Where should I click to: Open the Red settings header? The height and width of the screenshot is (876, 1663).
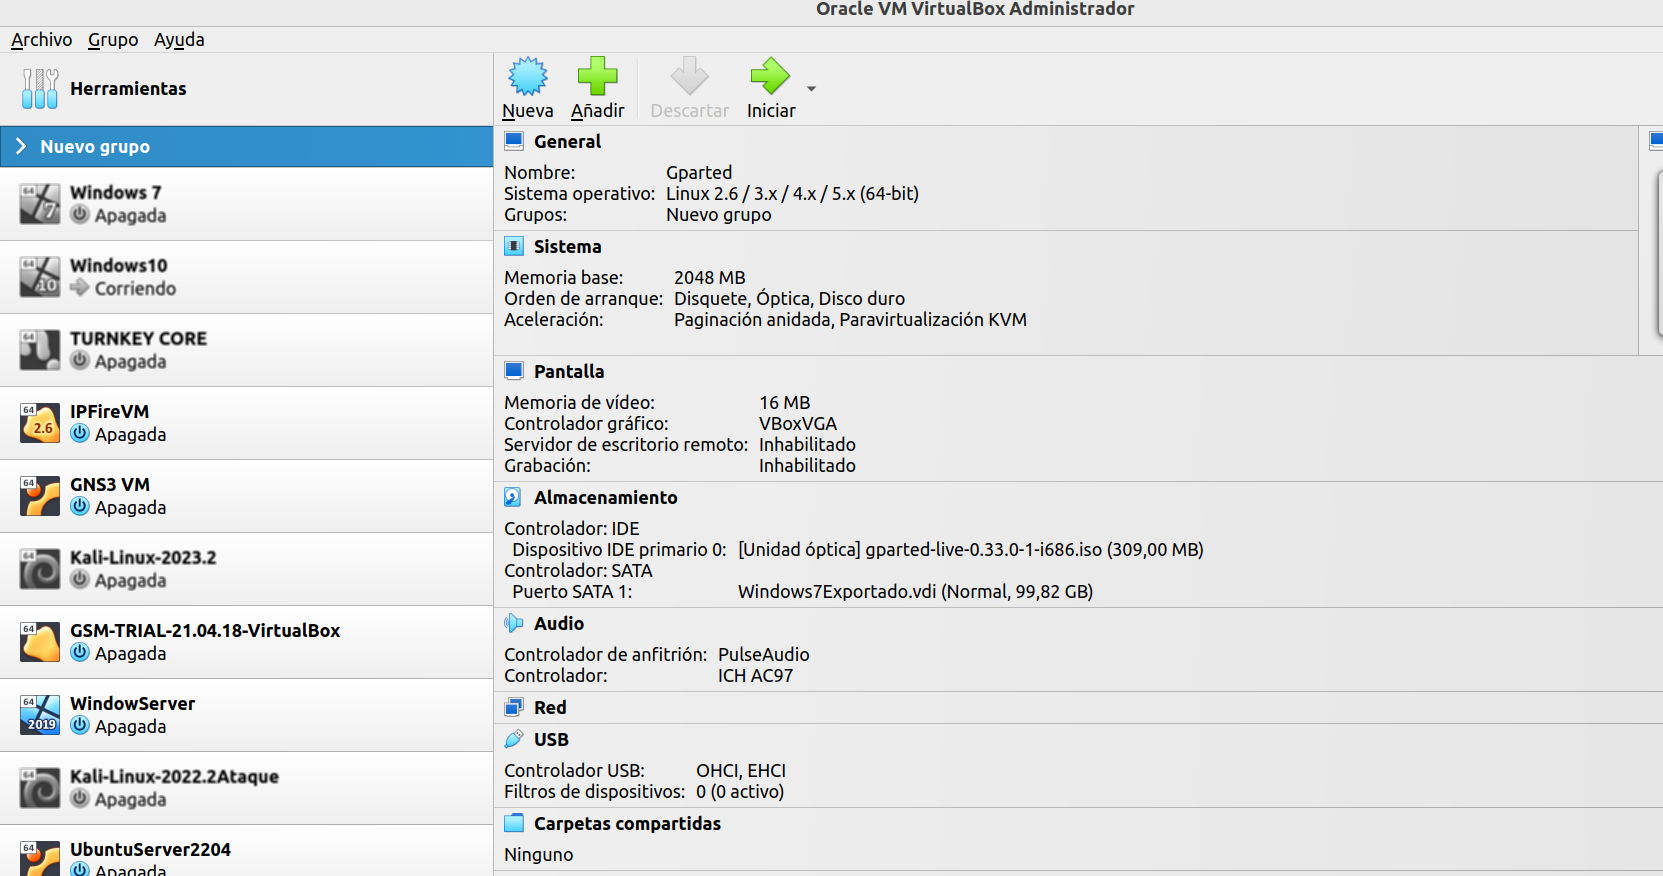pos(550,707)
